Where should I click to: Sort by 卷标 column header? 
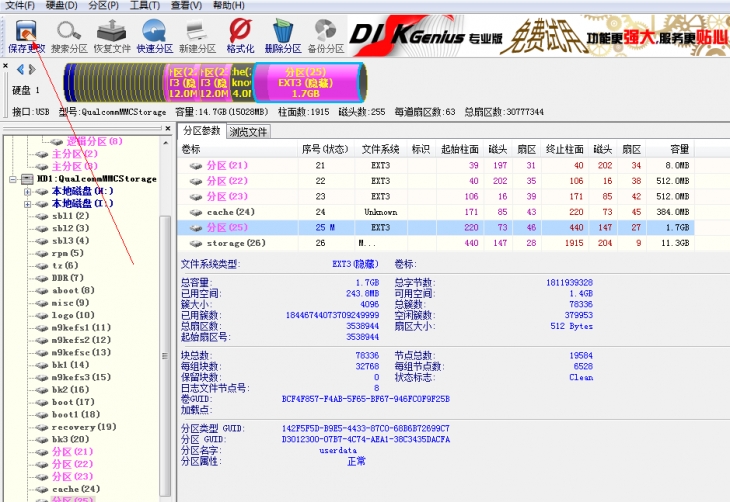pos(237,149)
